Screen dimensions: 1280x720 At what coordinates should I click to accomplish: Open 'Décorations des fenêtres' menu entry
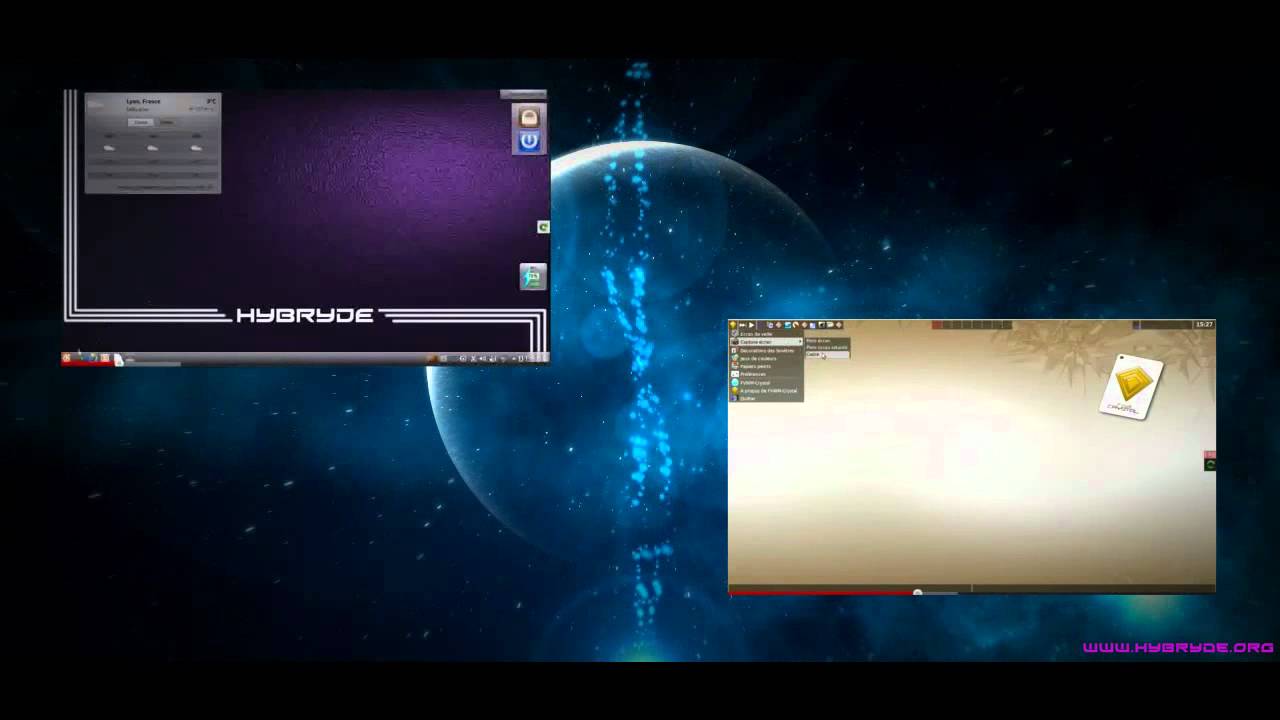(x=766, y=350)
